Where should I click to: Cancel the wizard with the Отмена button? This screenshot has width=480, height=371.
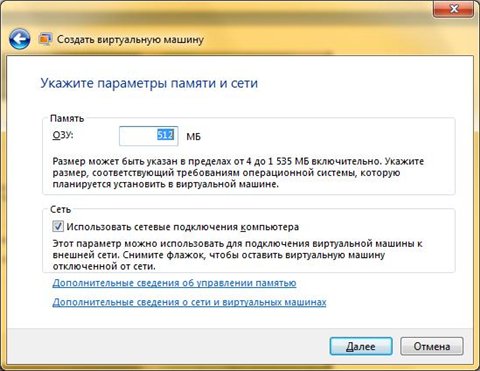click(x=432, y=346)
